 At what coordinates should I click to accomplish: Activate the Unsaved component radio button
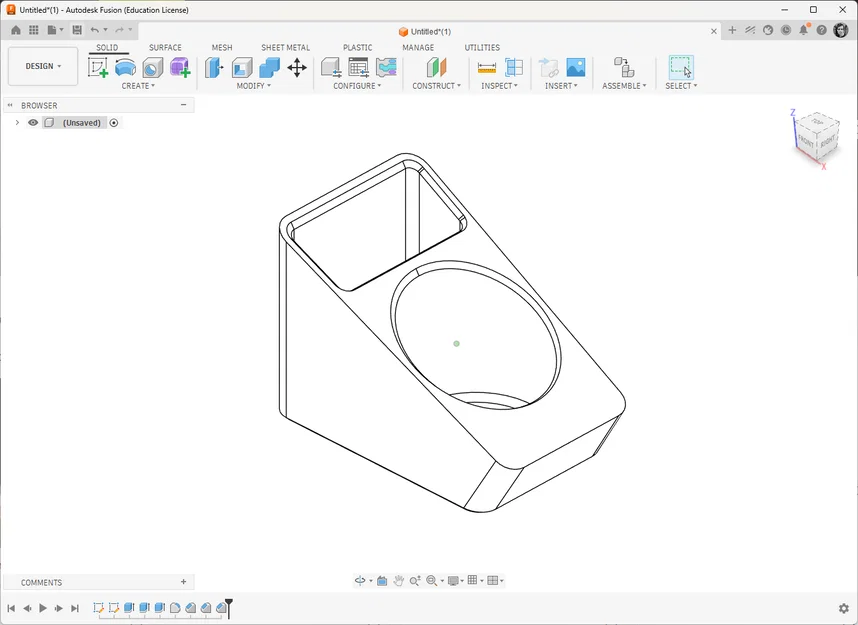tap(114, 123)
